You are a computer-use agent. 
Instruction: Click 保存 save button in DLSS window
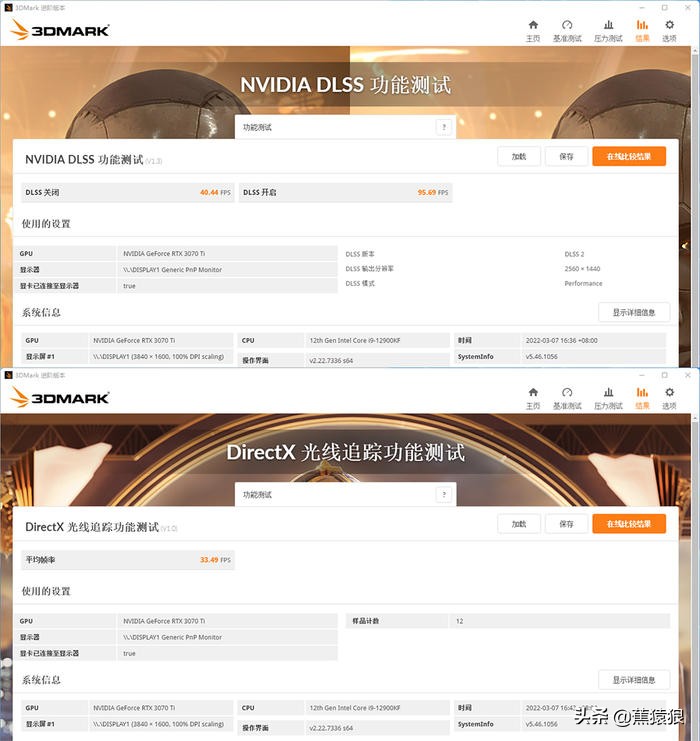point(566,156)
